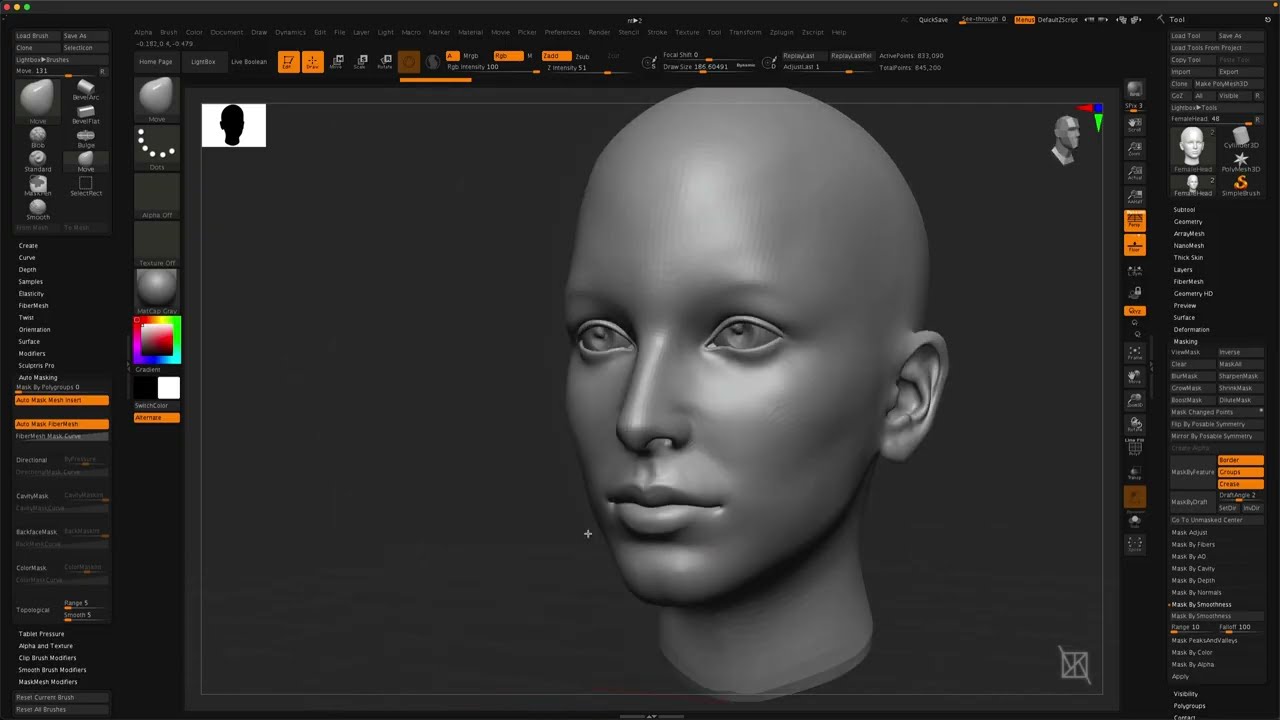Select the BevelArc brush
1280x720 pixels.
click(86, 91)
